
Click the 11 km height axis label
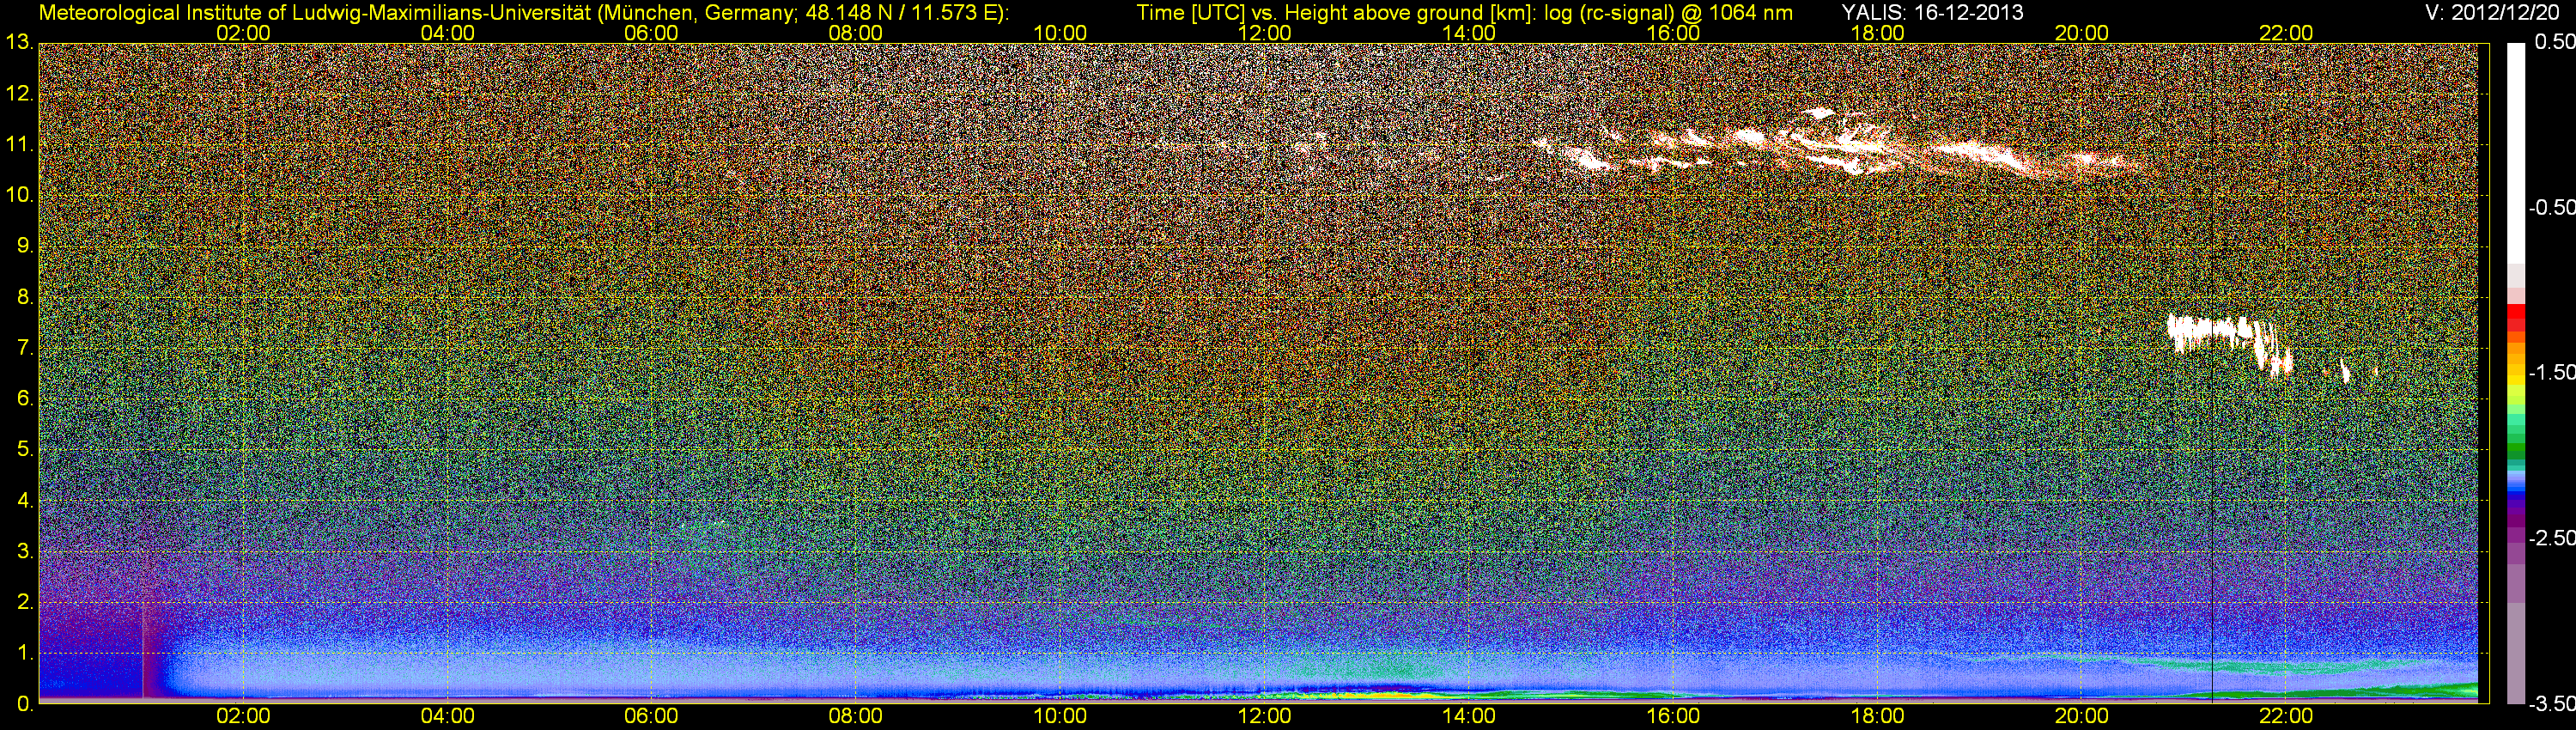coord(19,145)
